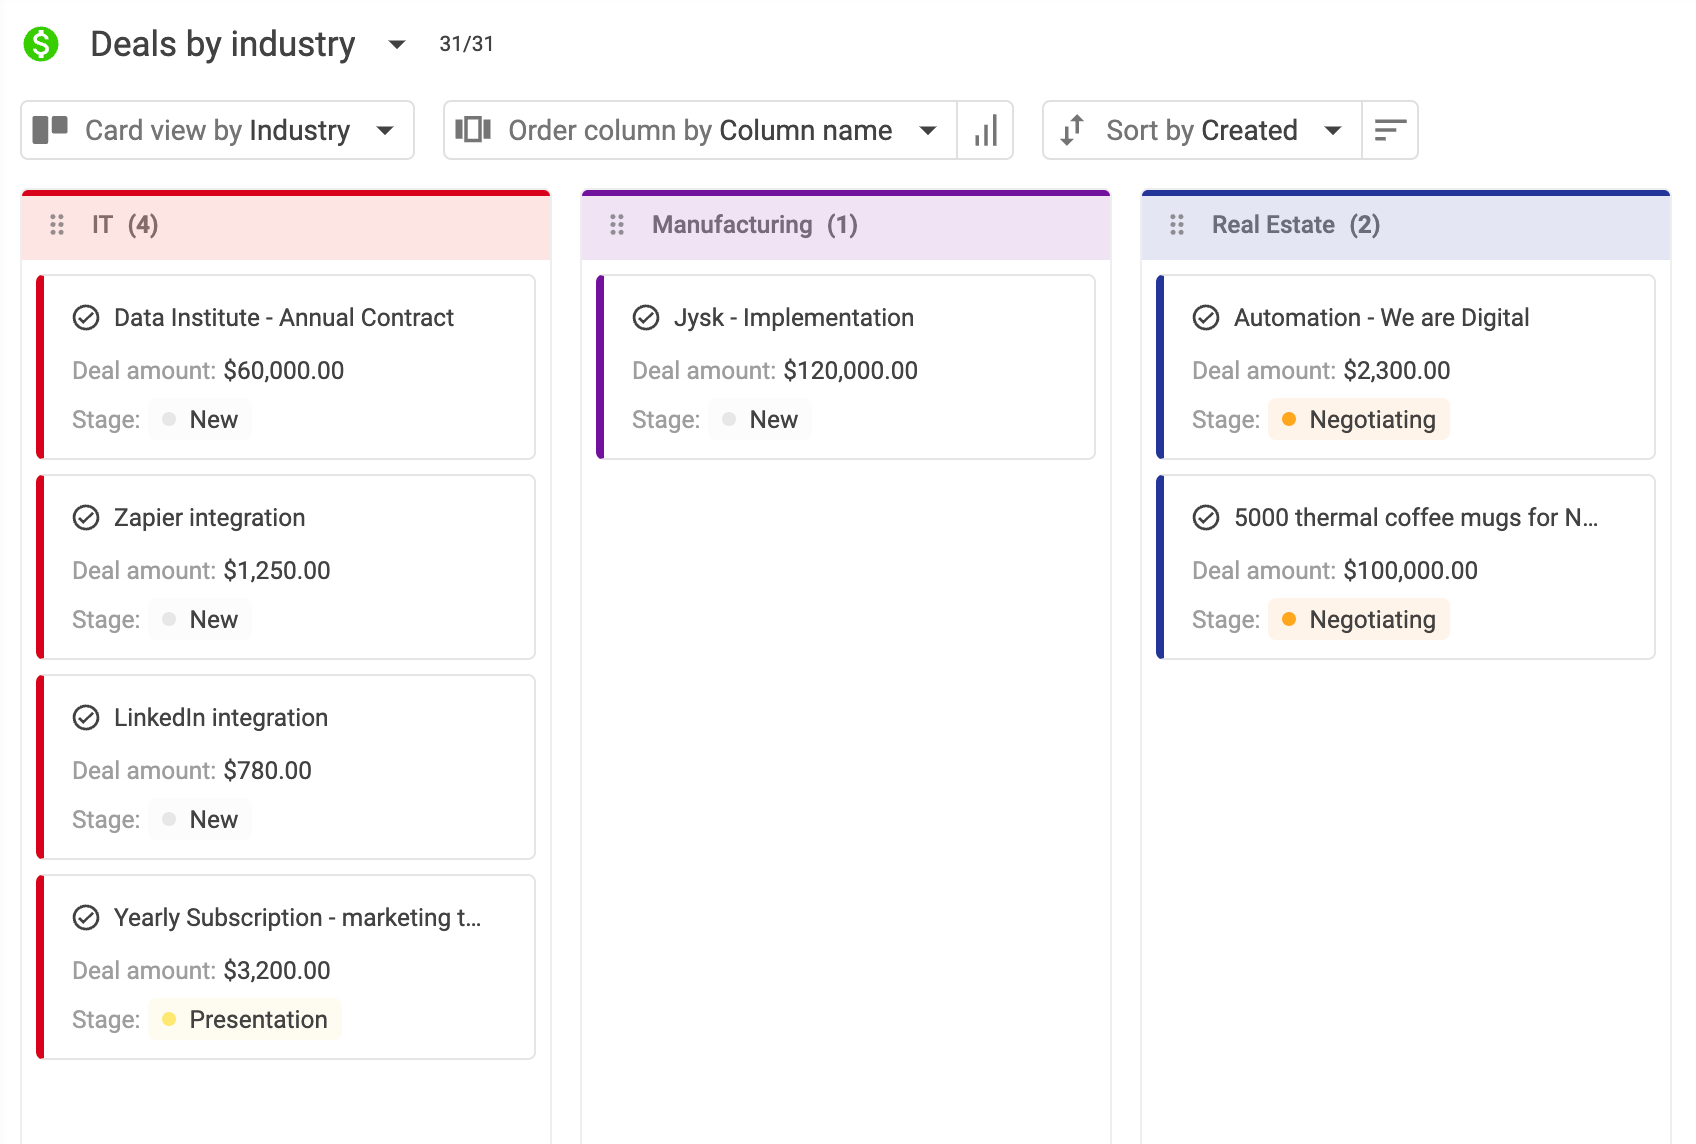Click the drag handle on the IT column
This screenshot has height=1144, width=1696.
pos(57,225)
